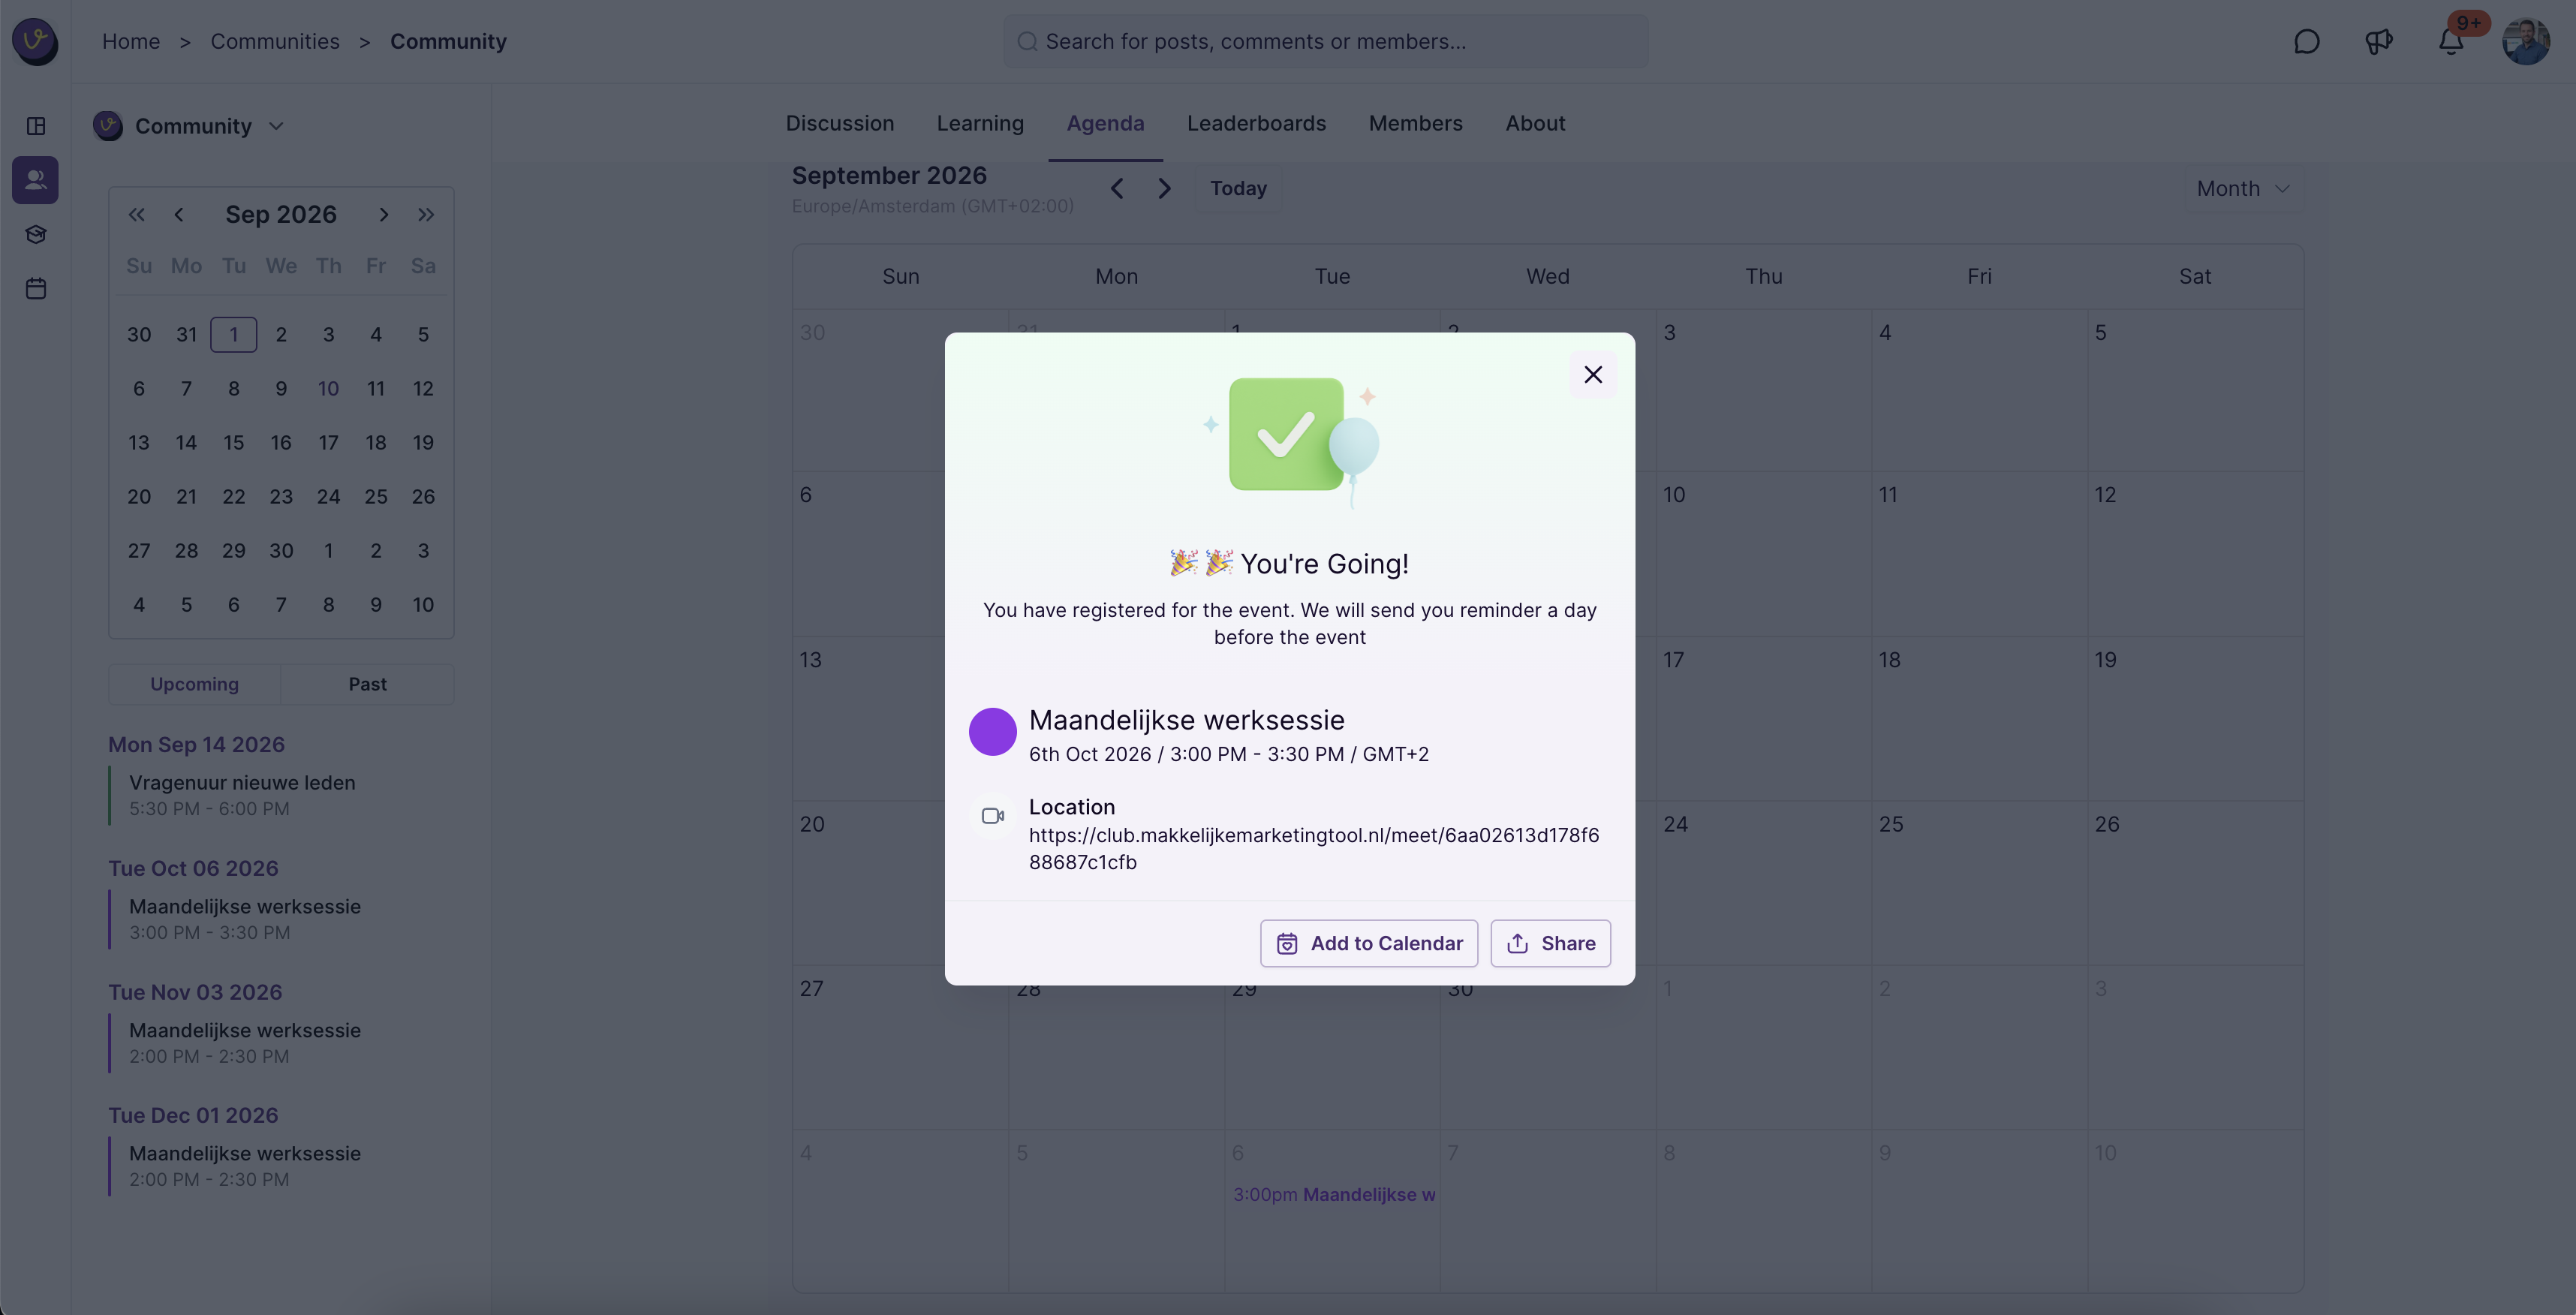Go to next month in main calendar
Screen dimensions: 2576x1315
tap(1164, 188)
